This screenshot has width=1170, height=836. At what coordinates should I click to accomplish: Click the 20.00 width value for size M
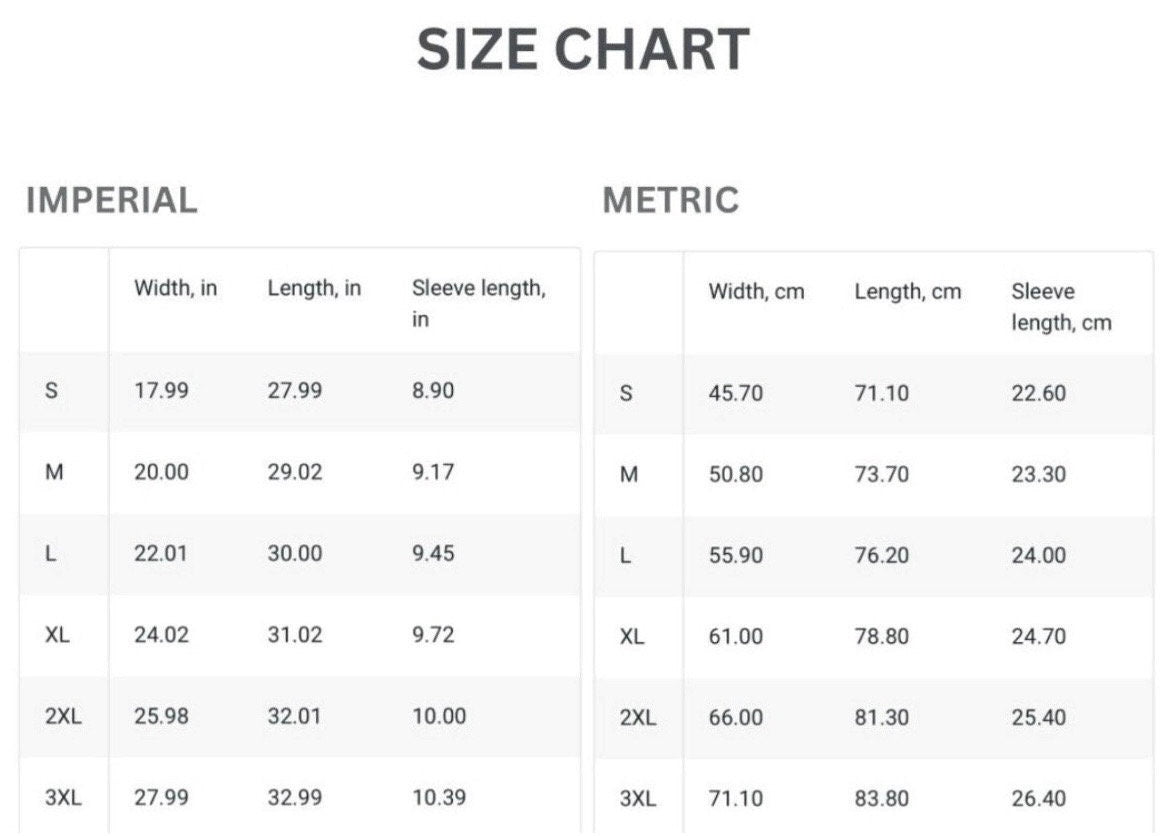point(161,472)
